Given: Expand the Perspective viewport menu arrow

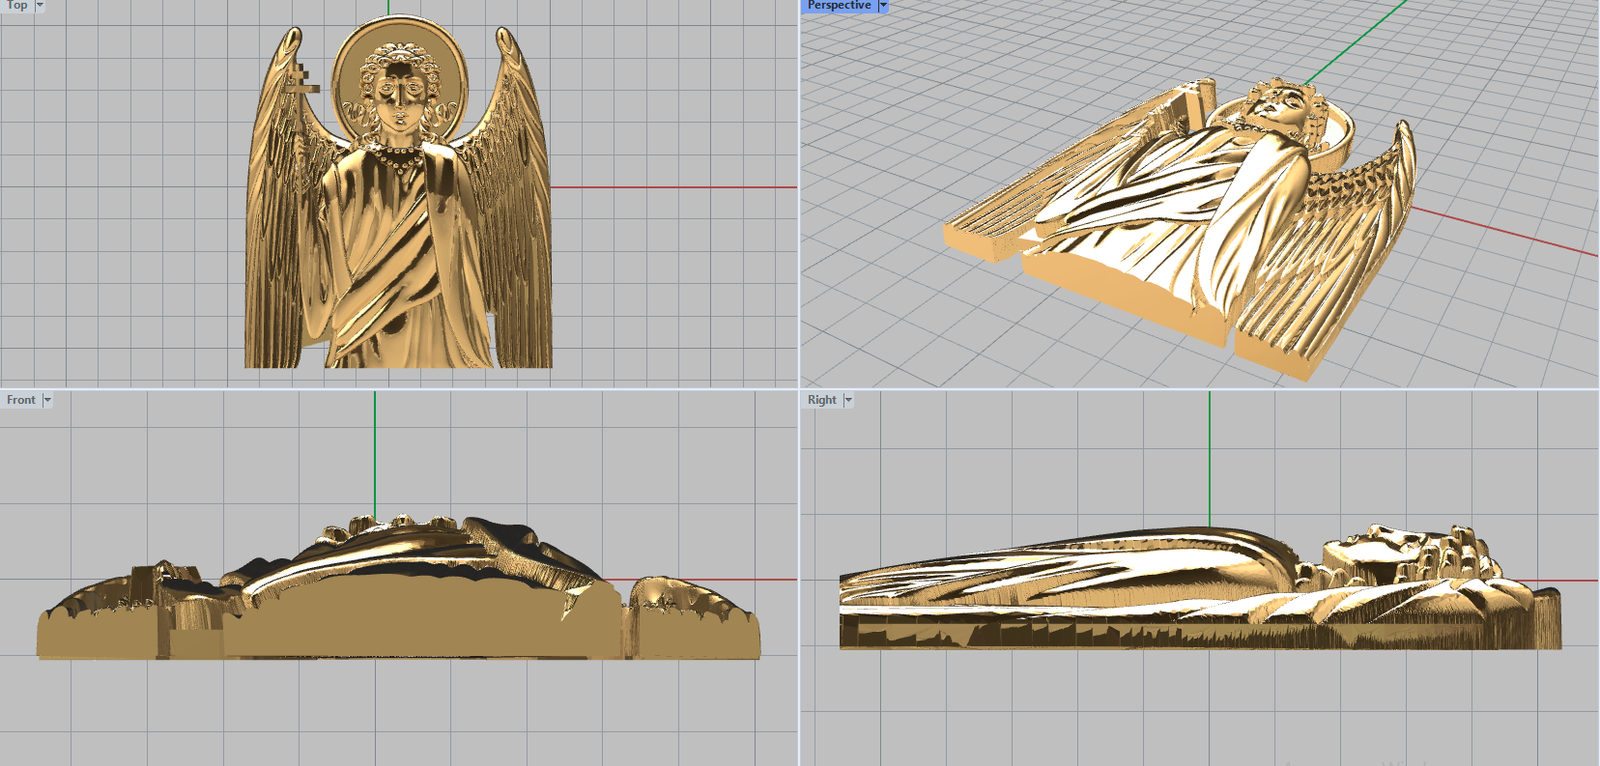Looking at the screenshot, I should pos(883,5).
